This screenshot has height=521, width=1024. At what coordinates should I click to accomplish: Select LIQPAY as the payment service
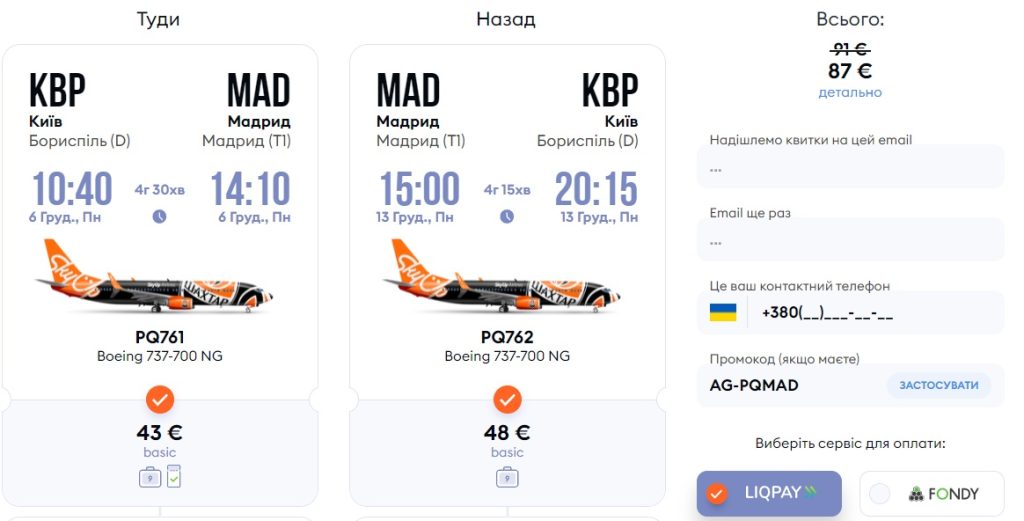pos(770,493)
